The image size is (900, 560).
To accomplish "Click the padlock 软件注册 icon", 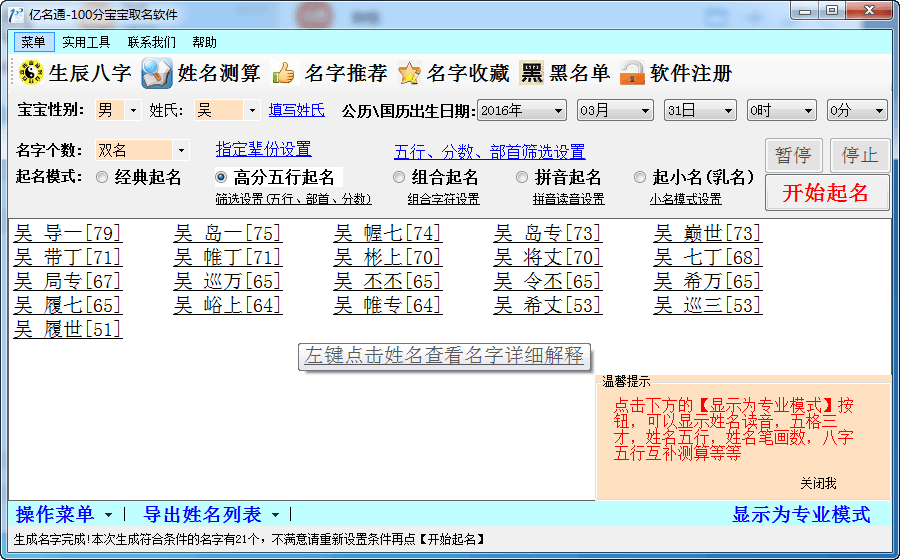I will [632, 73].
